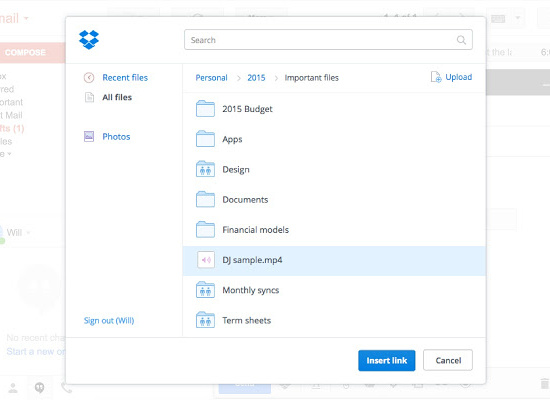Click the Search input field
Viewport: 550px width, 400px height.
(x=328, y=40)
